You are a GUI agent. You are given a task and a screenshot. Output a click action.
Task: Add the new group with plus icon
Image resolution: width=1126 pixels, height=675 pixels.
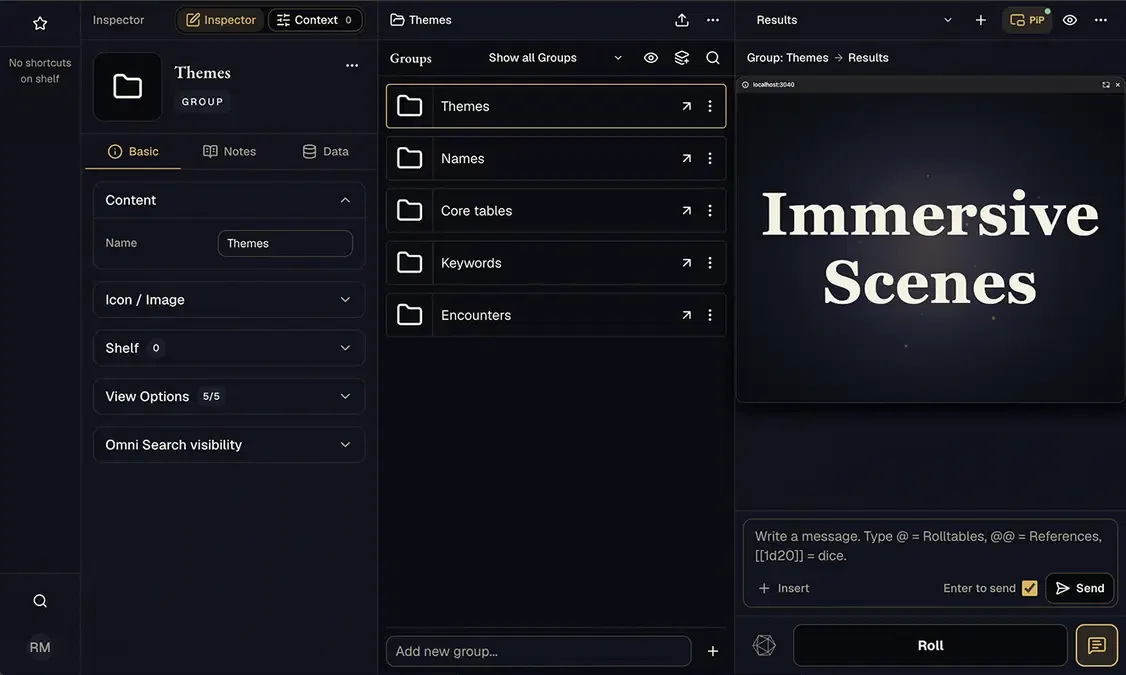coord(712,651)
